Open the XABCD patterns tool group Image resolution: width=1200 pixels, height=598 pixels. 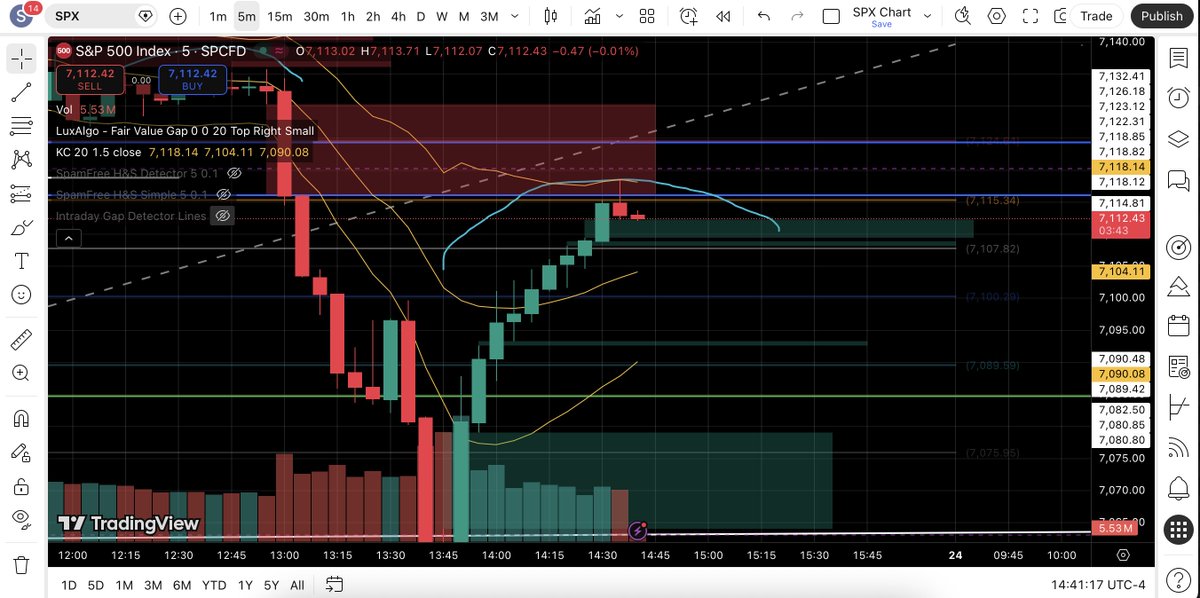click(x=21, y=159)
